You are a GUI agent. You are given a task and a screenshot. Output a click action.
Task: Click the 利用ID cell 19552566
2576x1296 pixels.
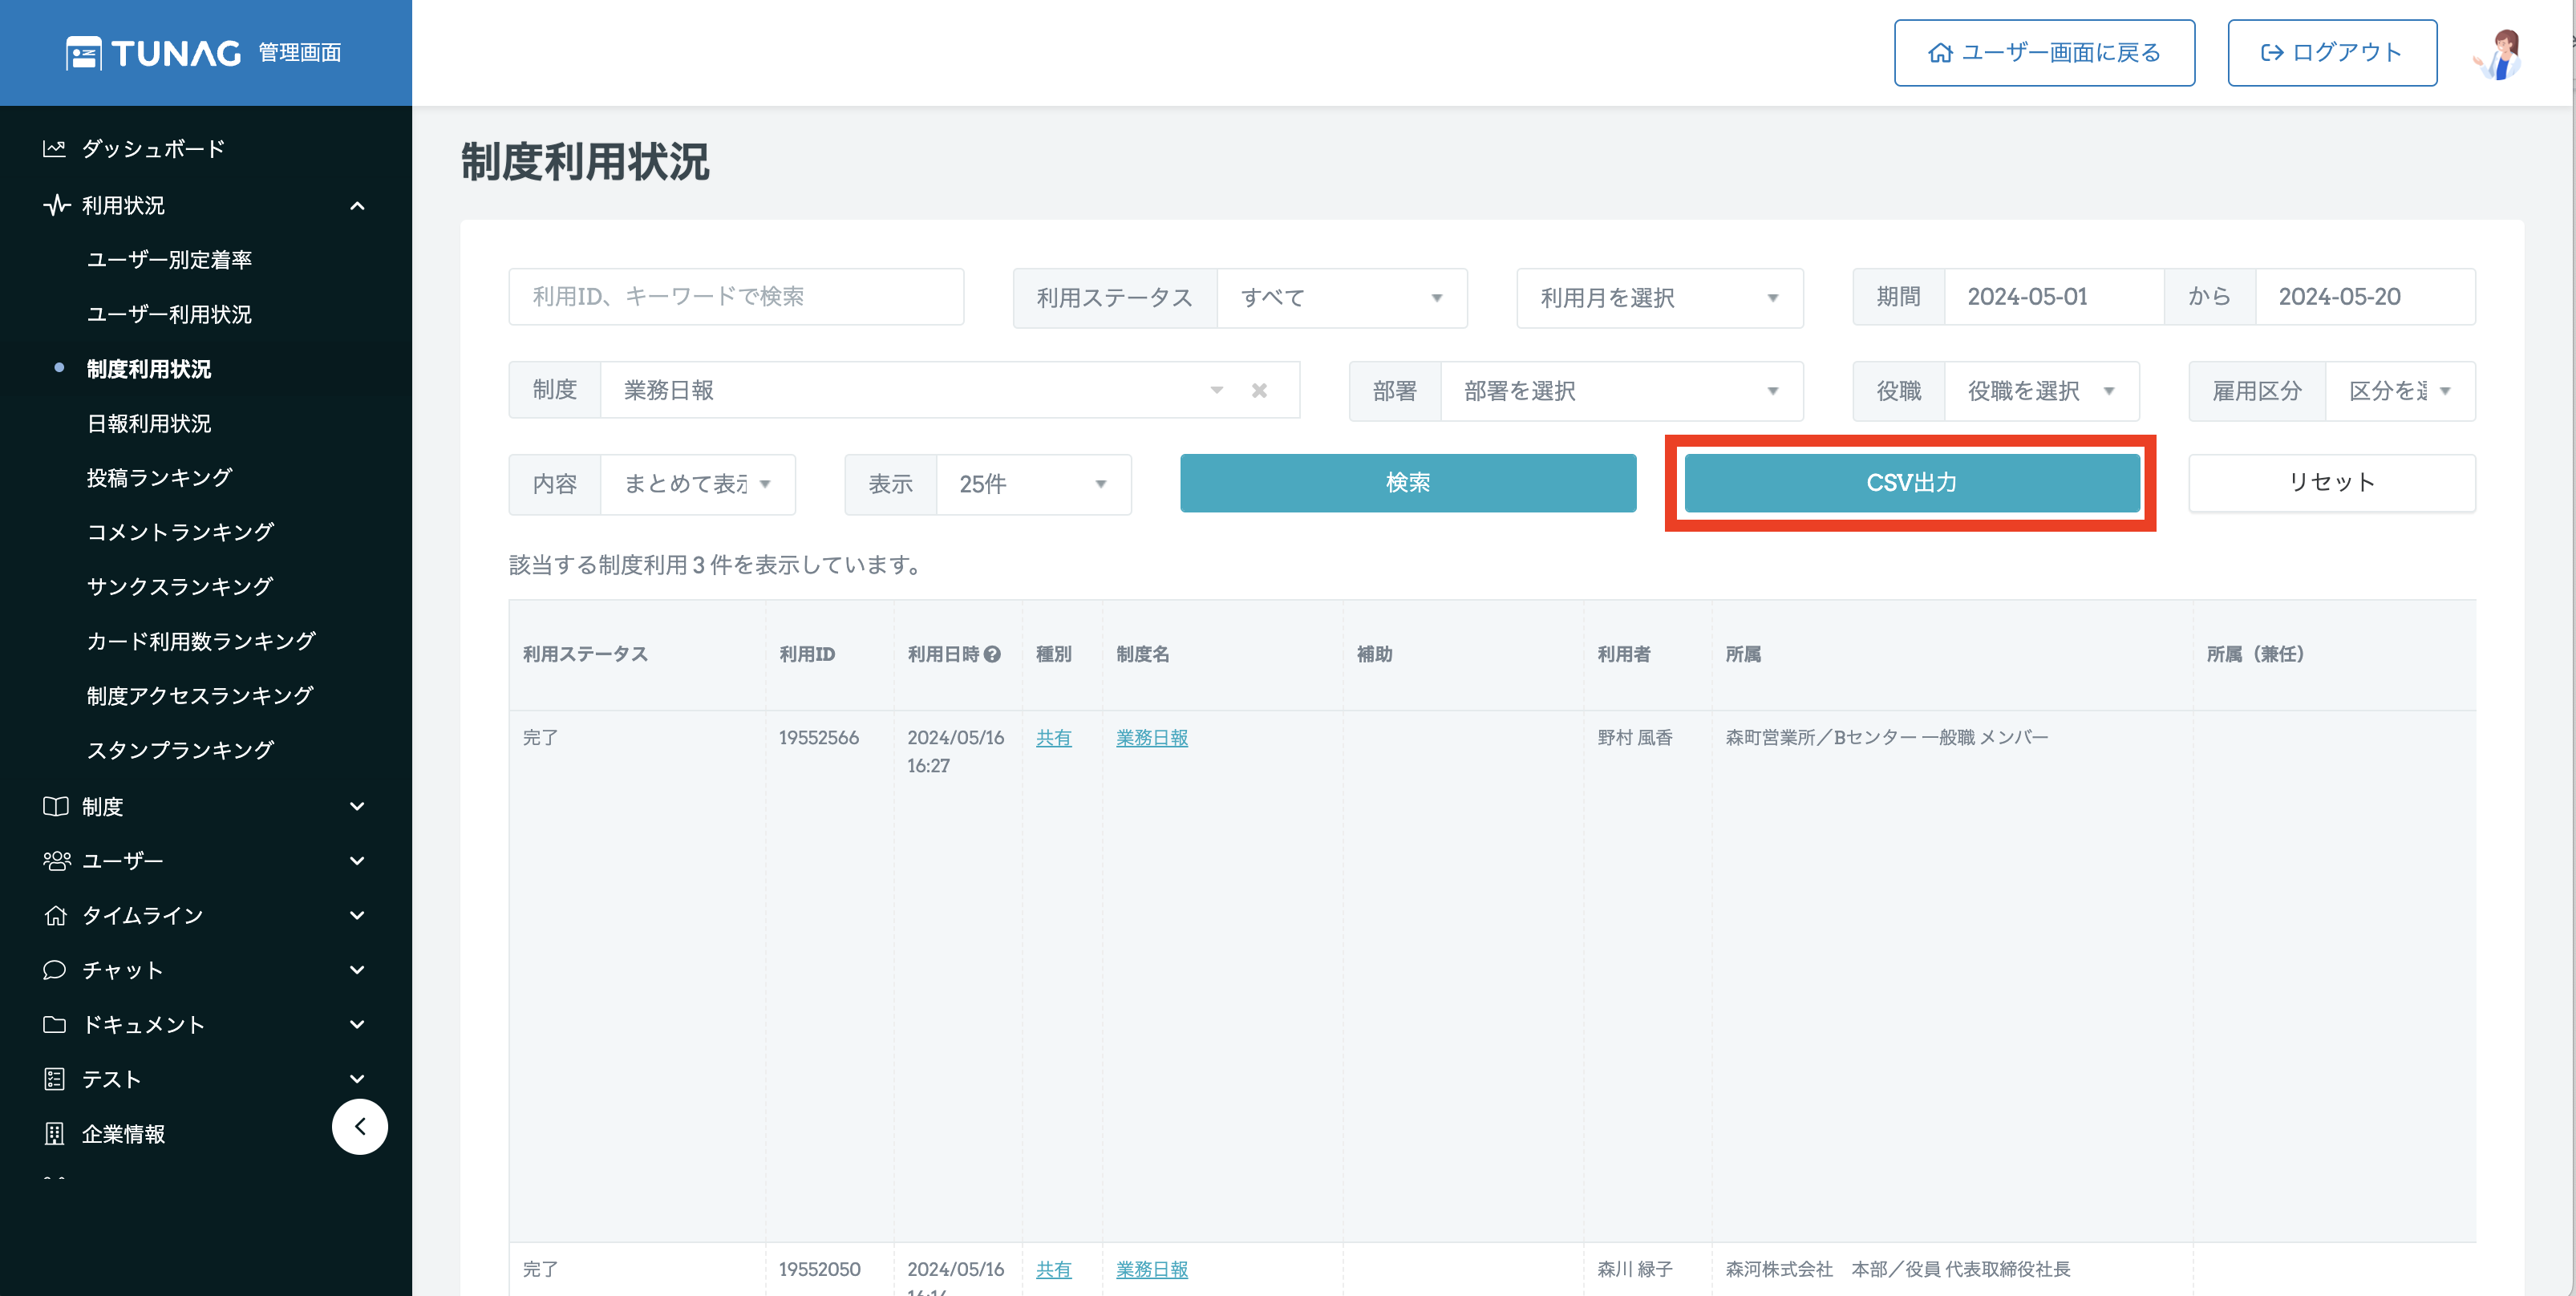coord(819,738)
